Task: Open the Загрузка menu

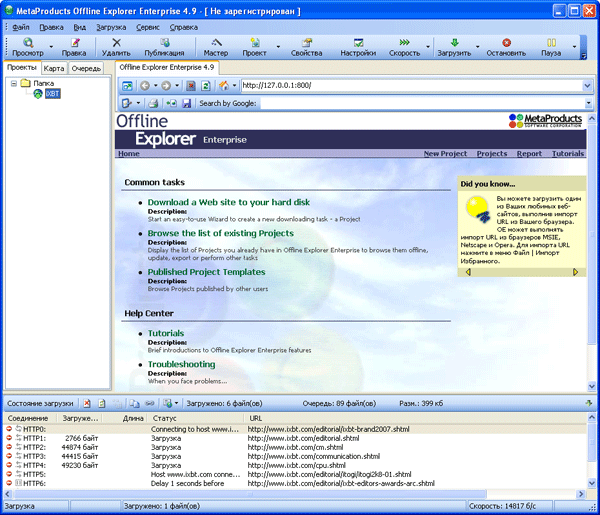Action: [x=111, y=27]
